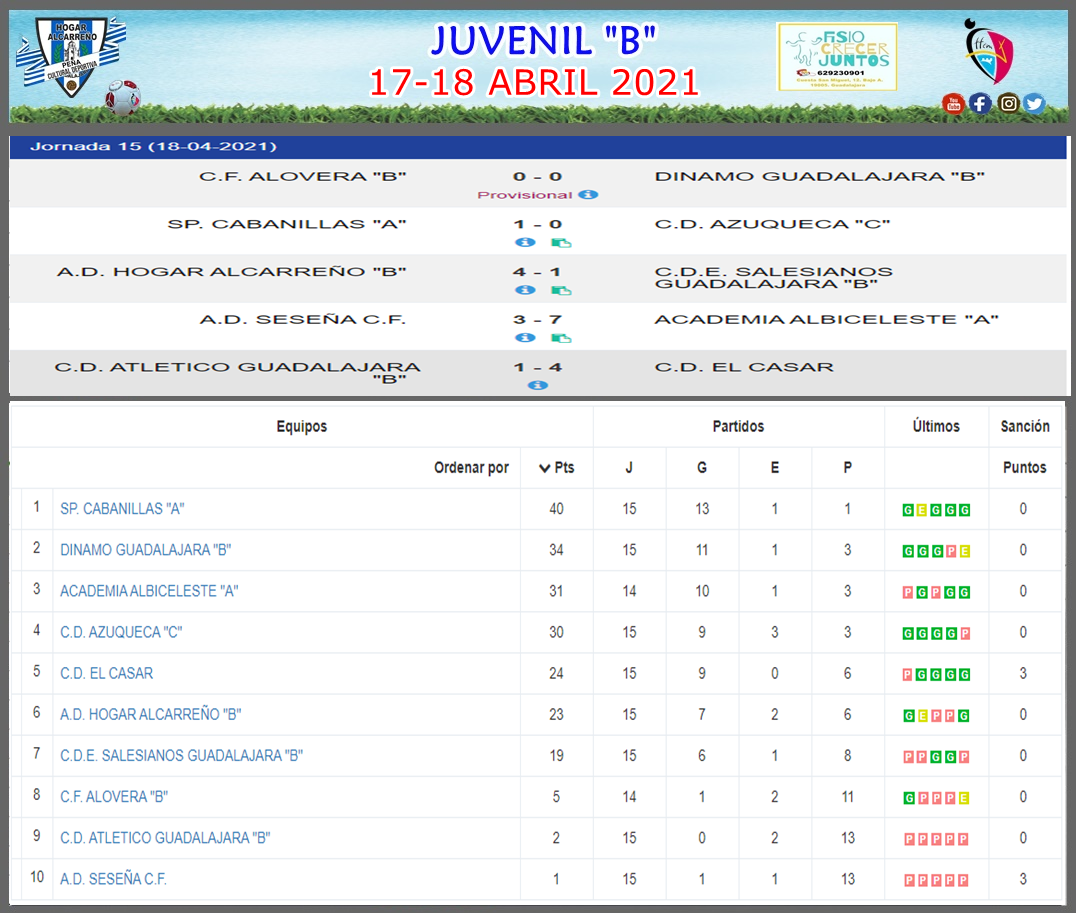Screen dimensions: 1076x913
Task: Open the Instagram social icon
Action: (1008, 104)
